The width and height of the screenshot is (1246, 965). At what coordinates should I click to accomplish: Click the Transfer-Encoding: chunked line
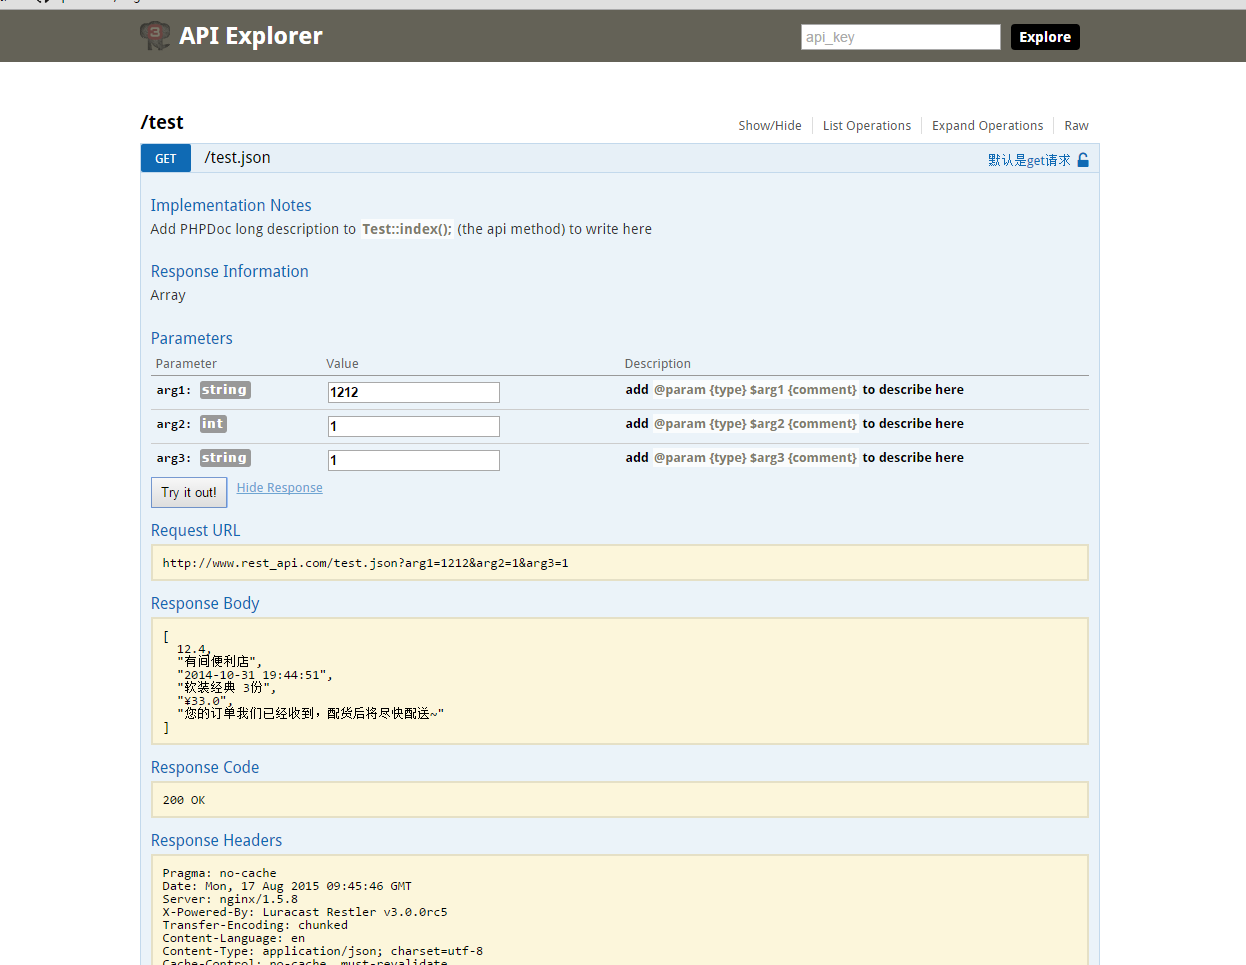pos(255,925)
